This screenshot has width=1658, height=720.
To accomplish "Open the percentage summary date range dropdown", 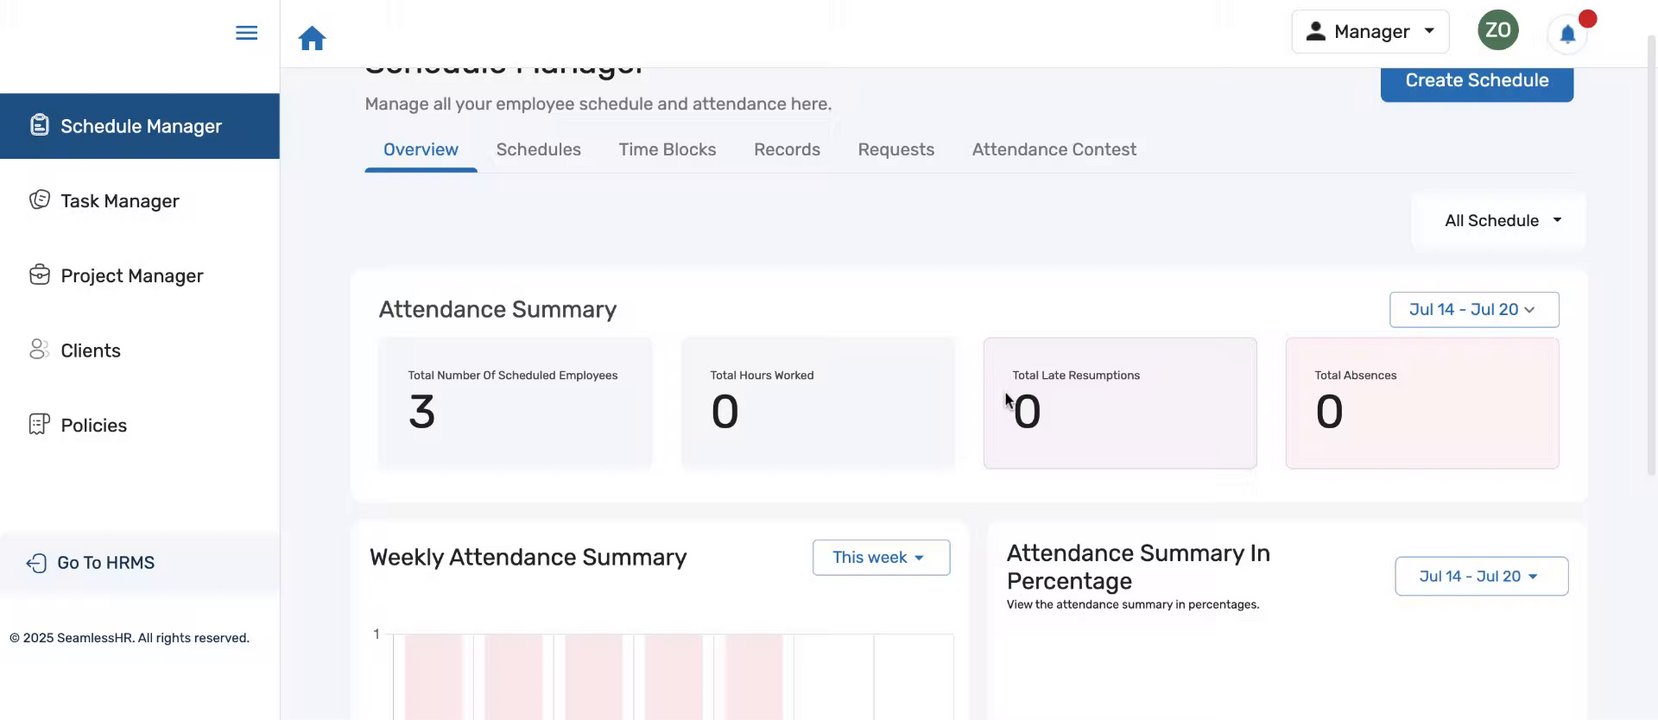I will tap(1480, 577).
